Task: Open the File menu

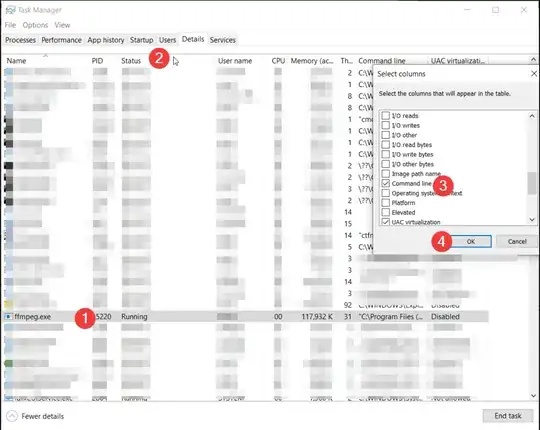Action: coord(10,25)
